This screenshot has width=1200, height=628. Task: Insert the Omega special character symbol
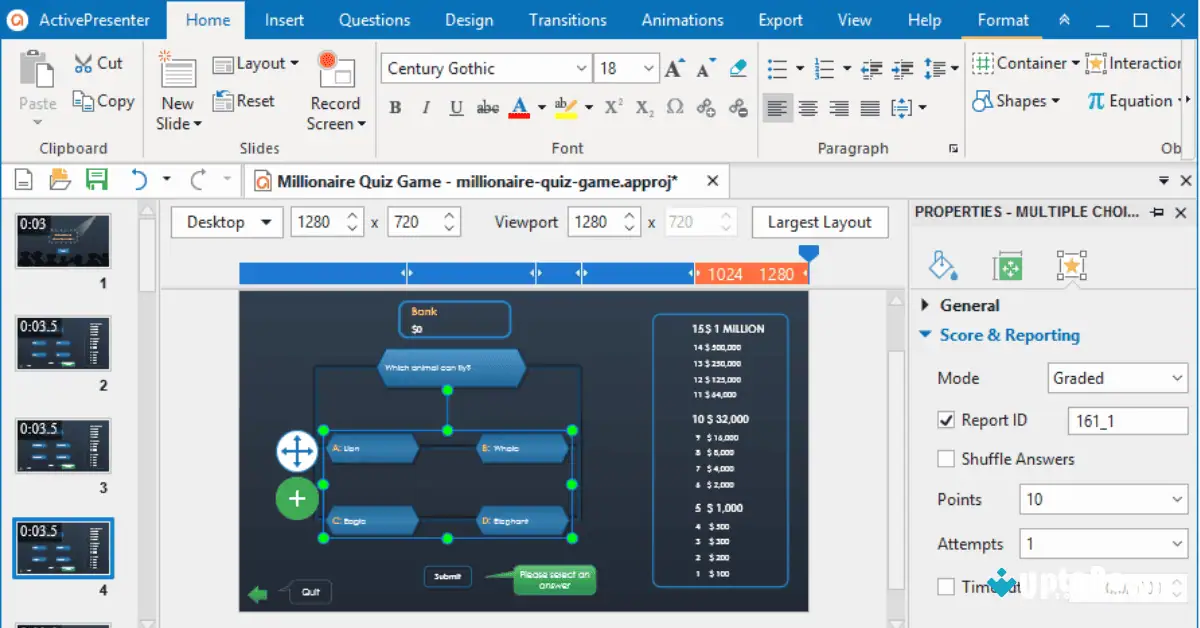(x=675, y=108)
